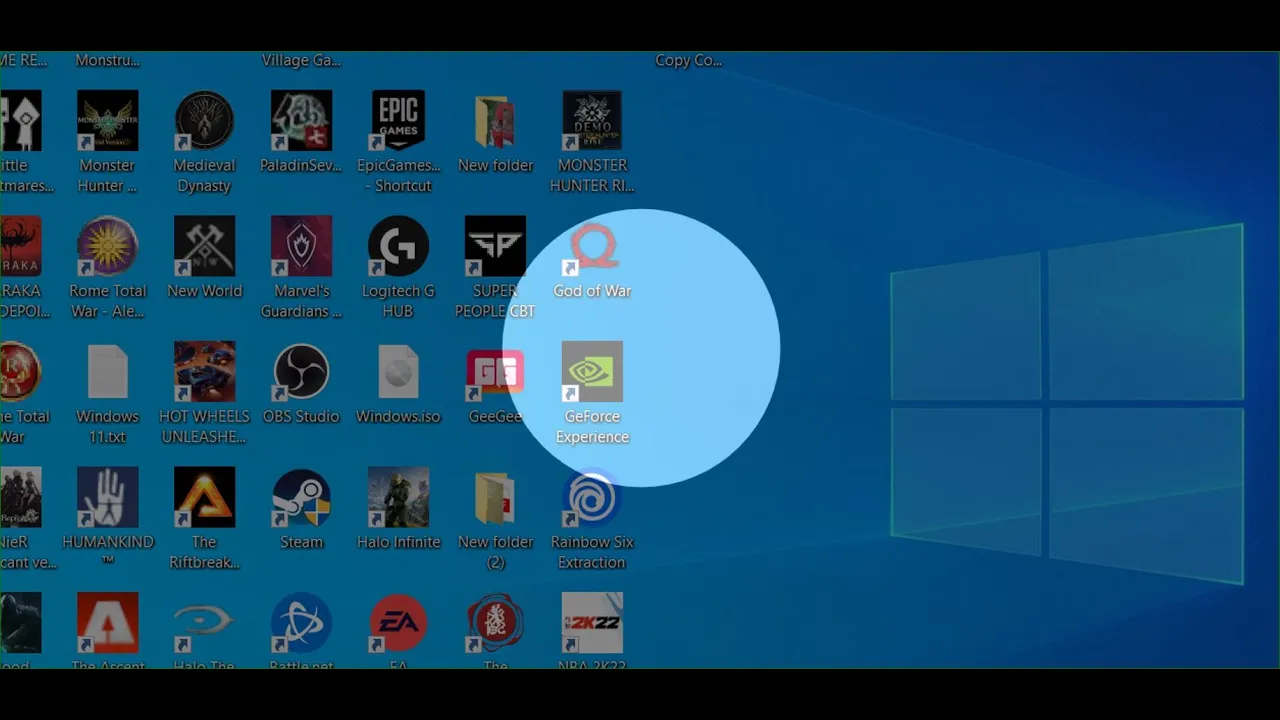
Task: Open Rainbow Six Extraction shortcut
Action: click(592, 497)
